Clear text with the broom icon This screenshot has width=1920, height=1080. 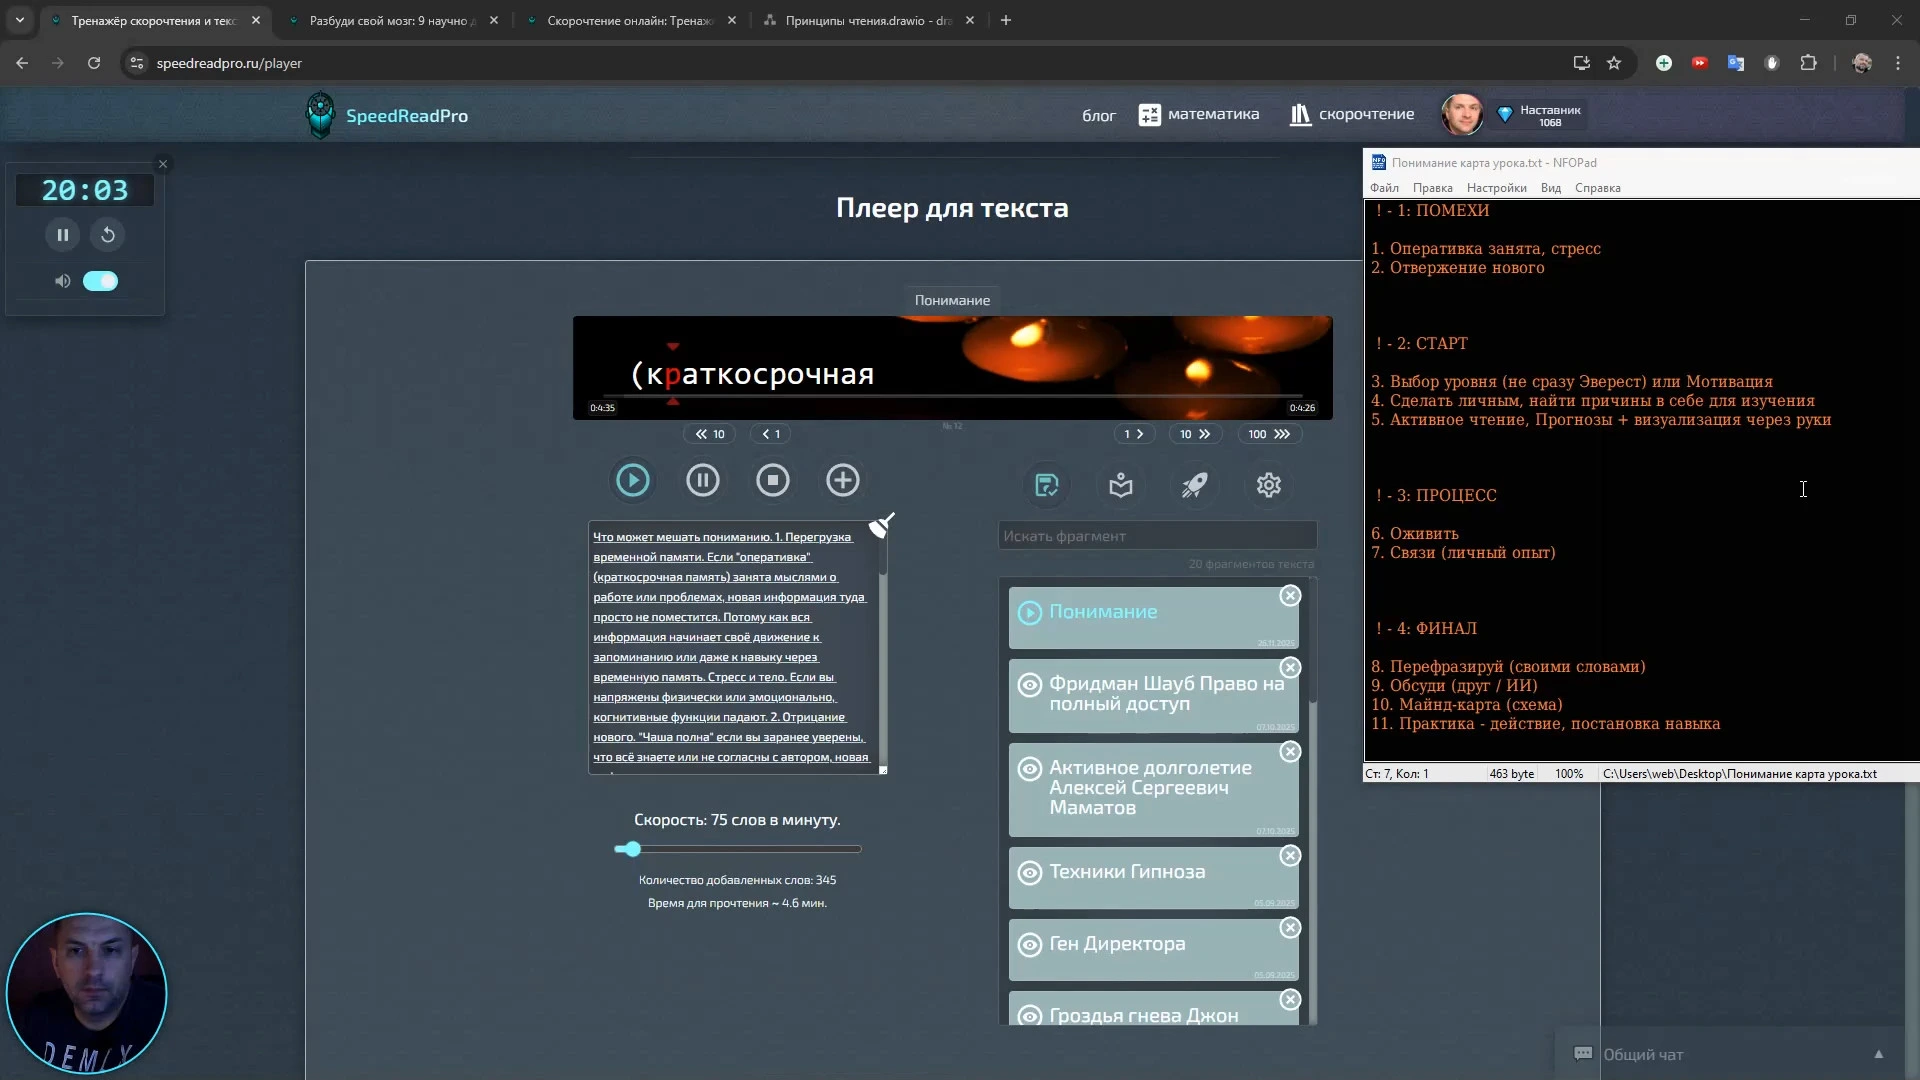point(880,525)
